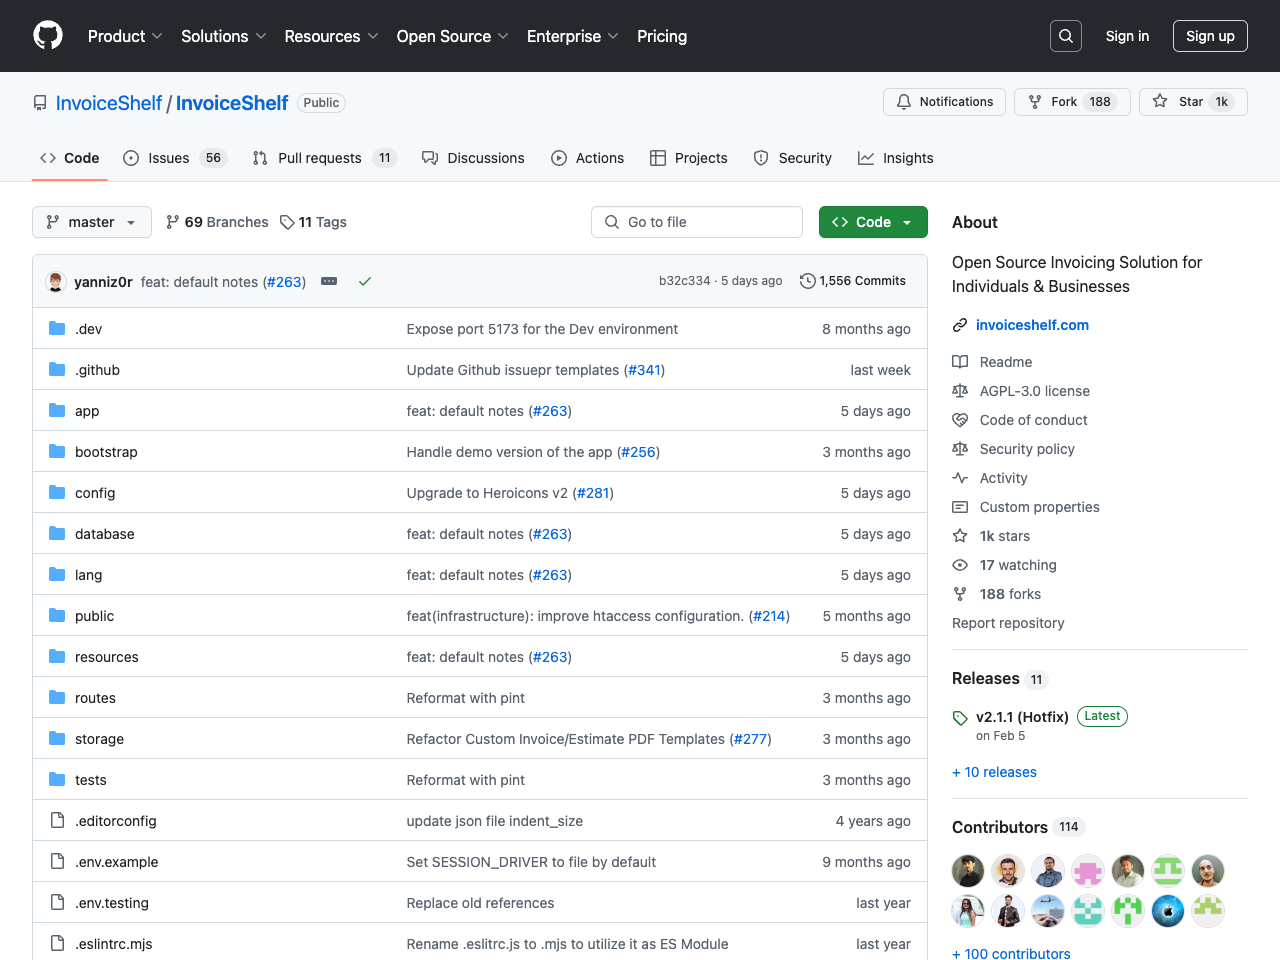View the 11 Tags link

pyautogui.click(x=313, y=222)
